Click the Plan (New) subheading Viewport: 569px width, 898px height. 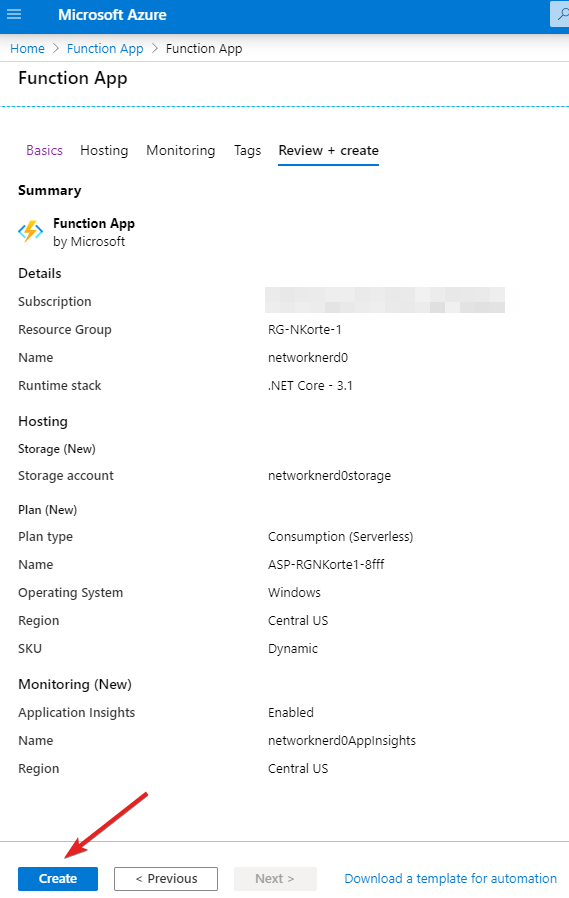point(48,510)
